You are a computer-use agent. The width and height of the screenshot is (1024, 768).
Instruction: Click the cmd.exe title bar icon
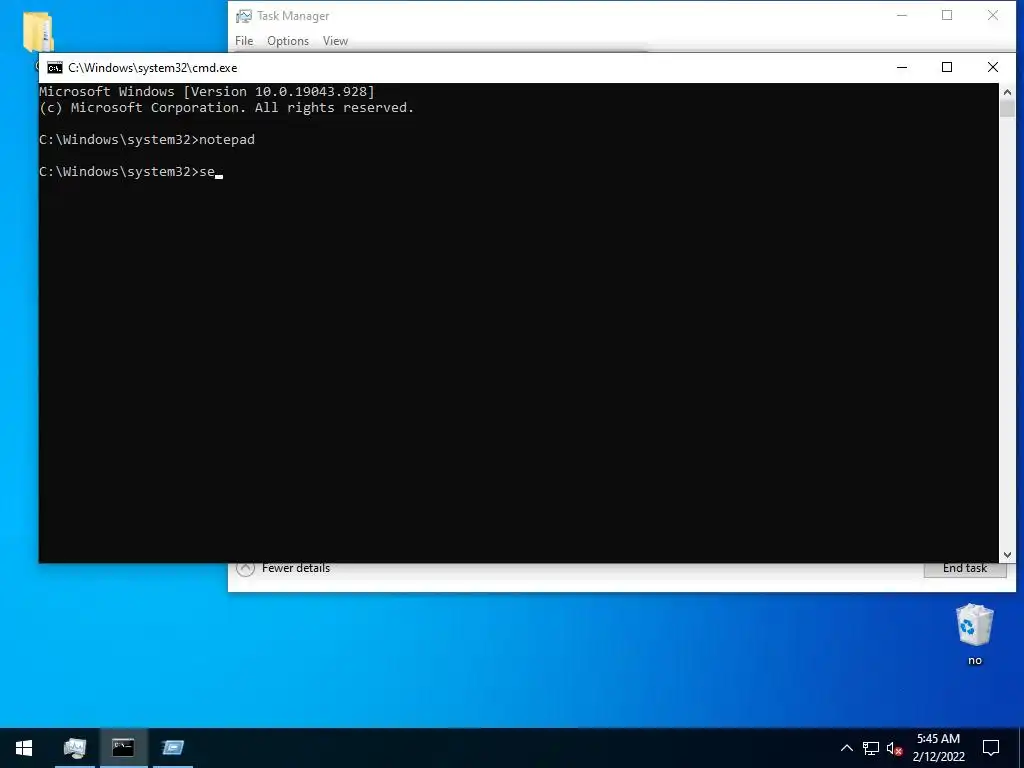point(55,68)
